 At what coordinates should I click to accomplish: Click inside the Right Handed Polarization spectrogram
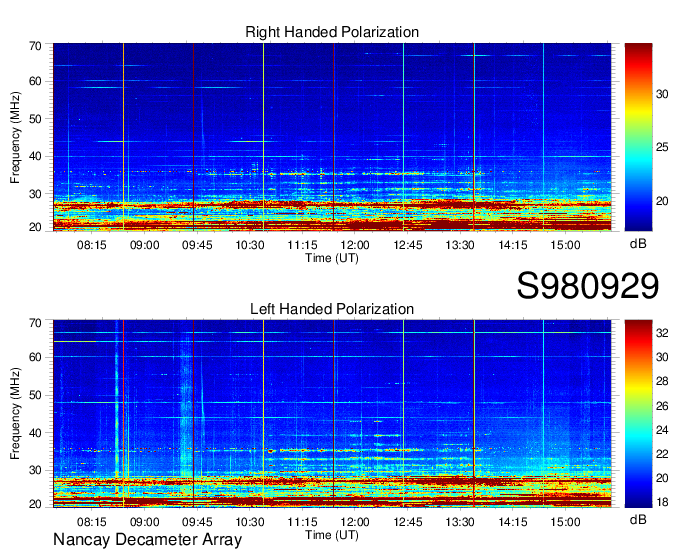tap(332, 137)
